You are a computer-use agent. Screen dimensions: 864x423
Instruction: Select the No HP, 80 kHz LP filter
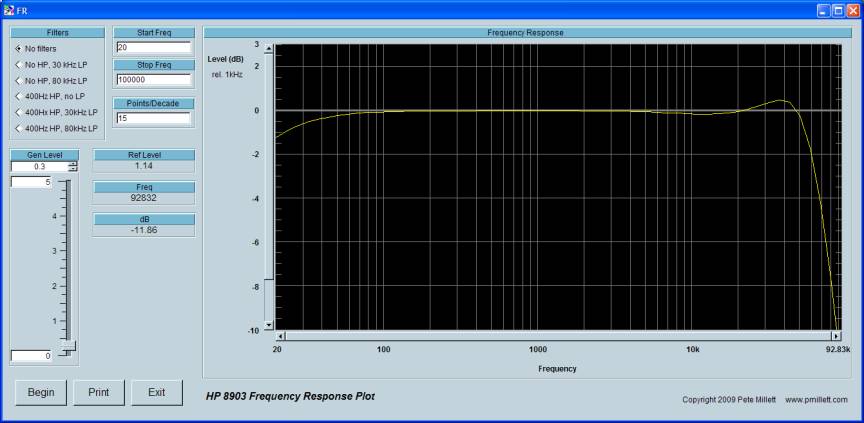tap(18, 80)
